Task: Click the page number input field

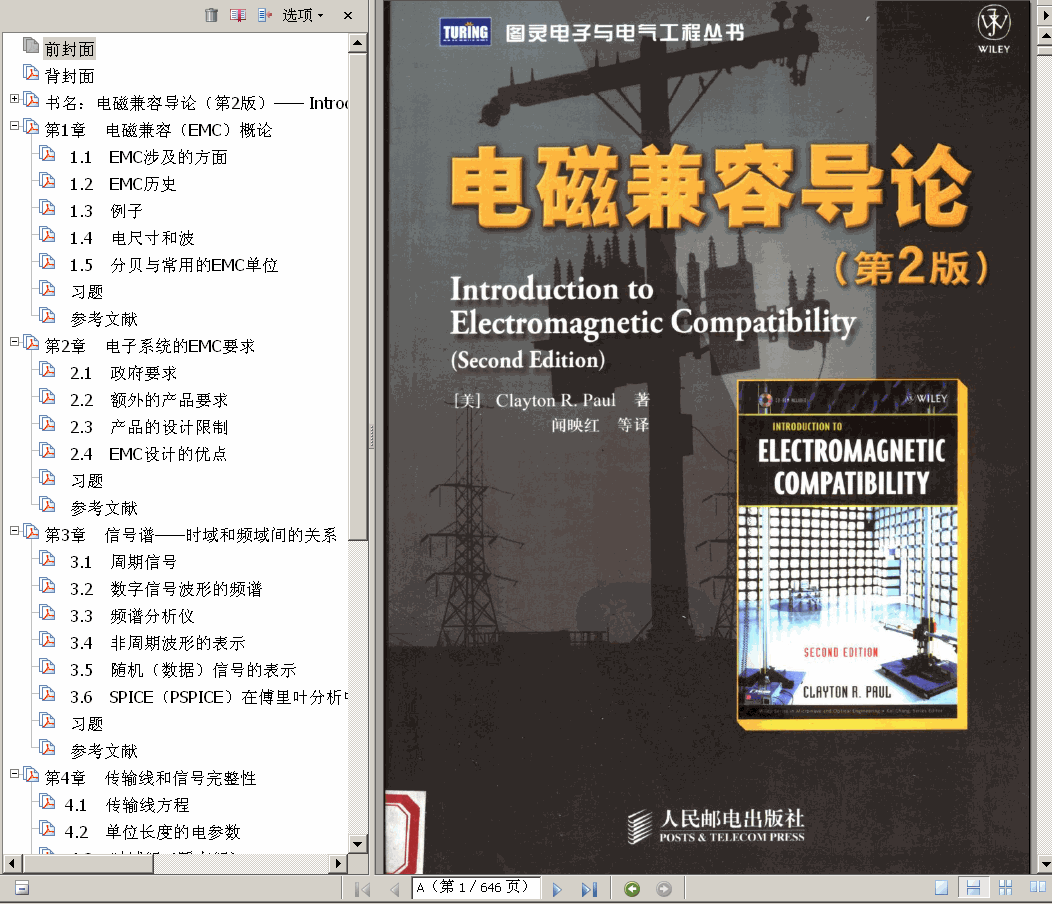Action: pyautogui.click(x=475, y=888)
